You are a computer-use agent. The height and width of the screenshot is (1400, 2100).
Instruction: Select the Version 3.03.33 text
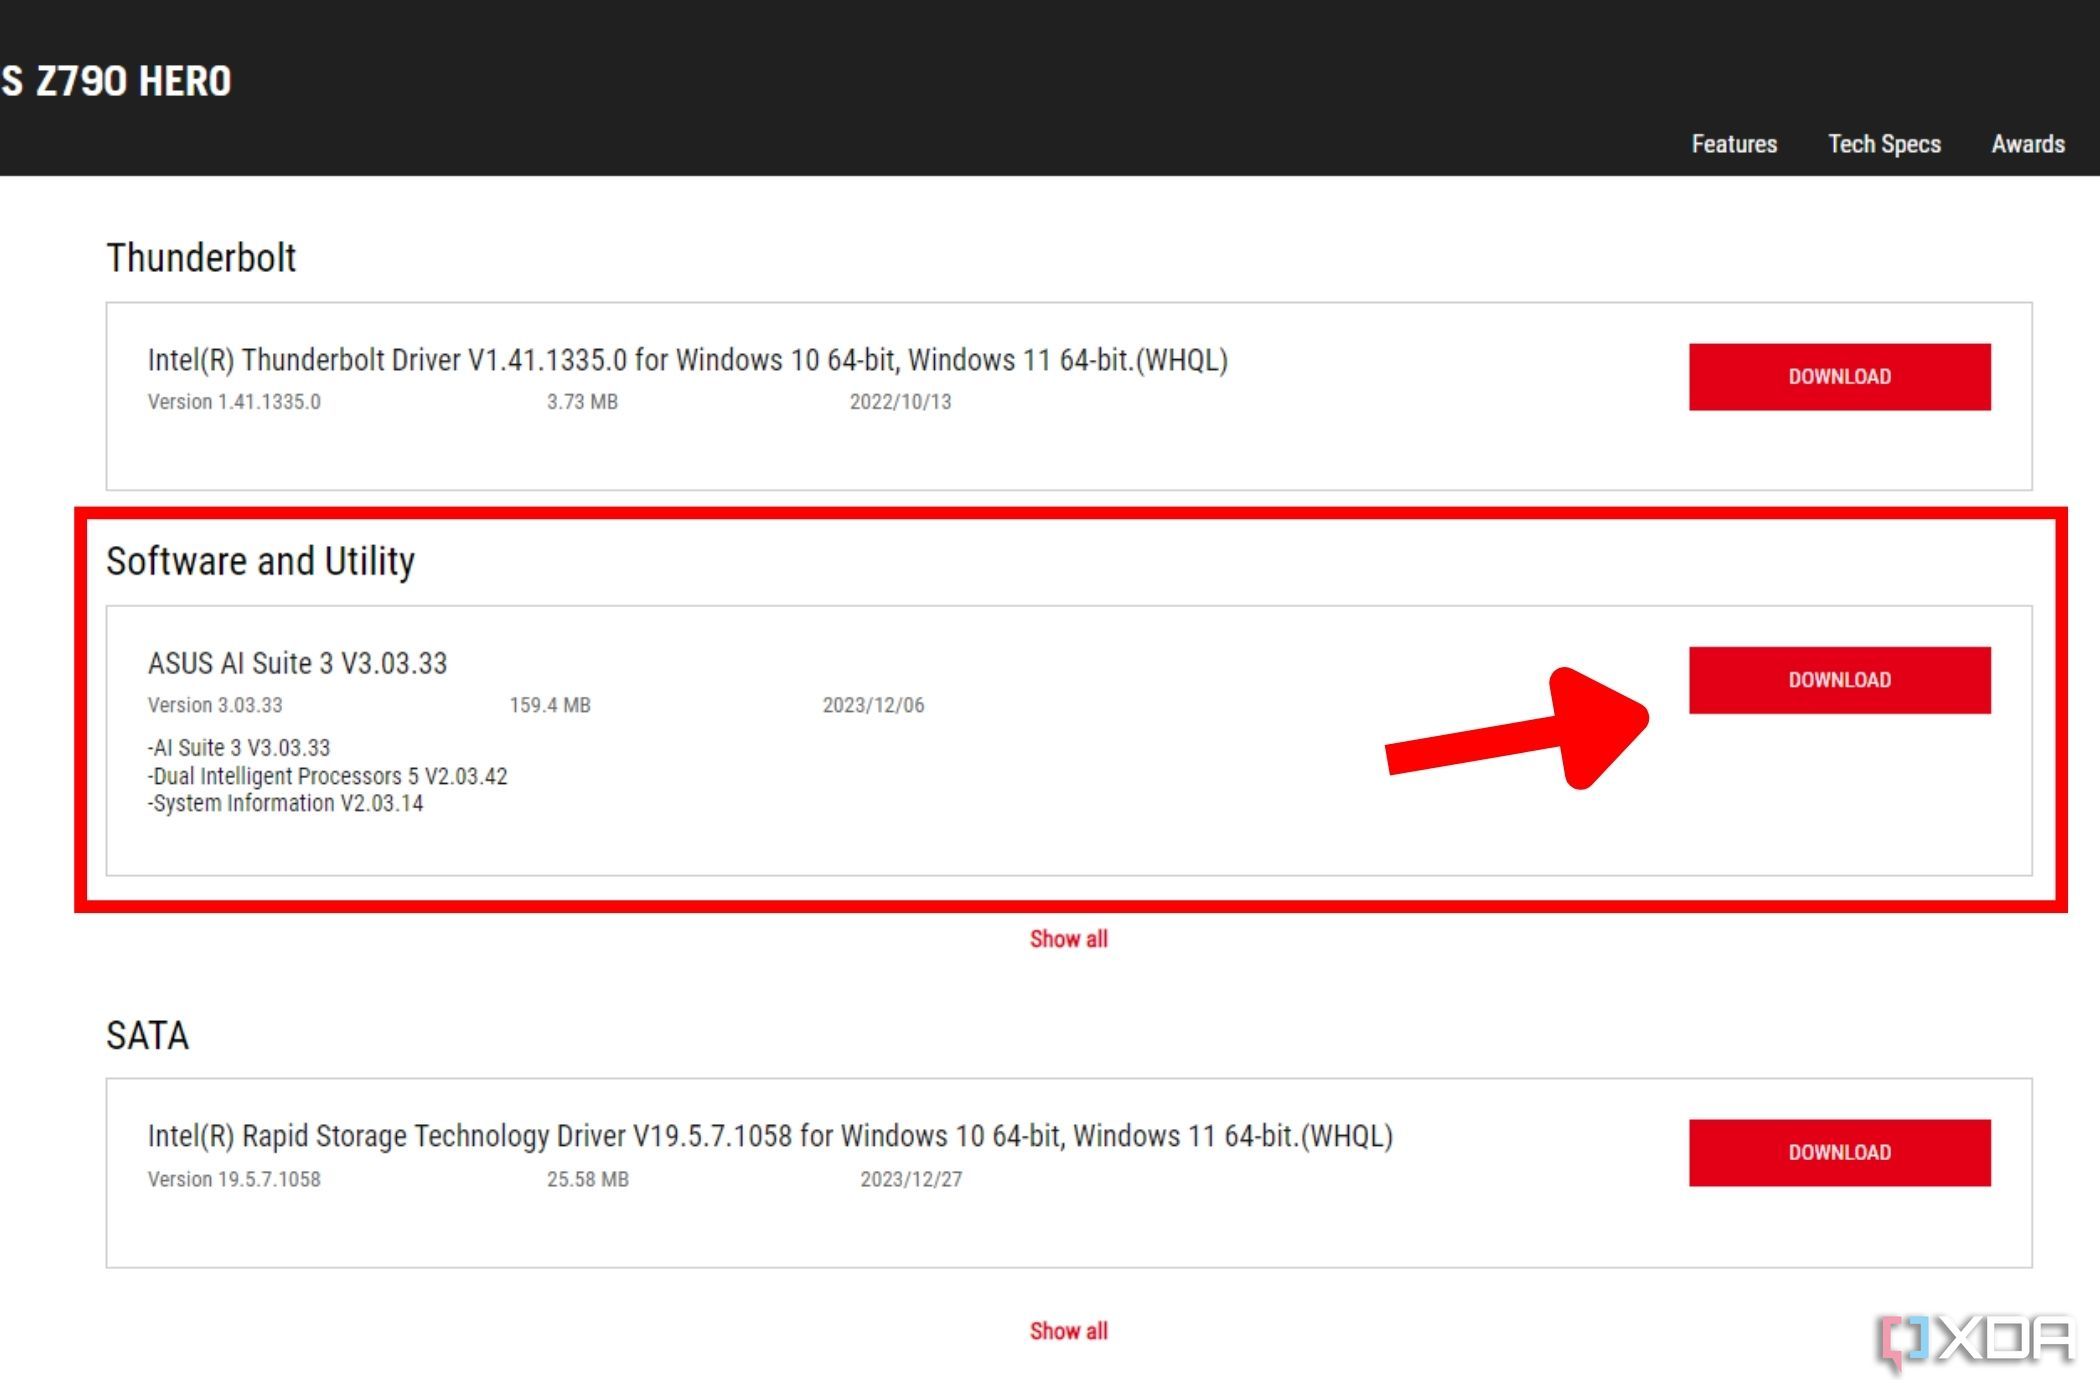coord(215,705)
